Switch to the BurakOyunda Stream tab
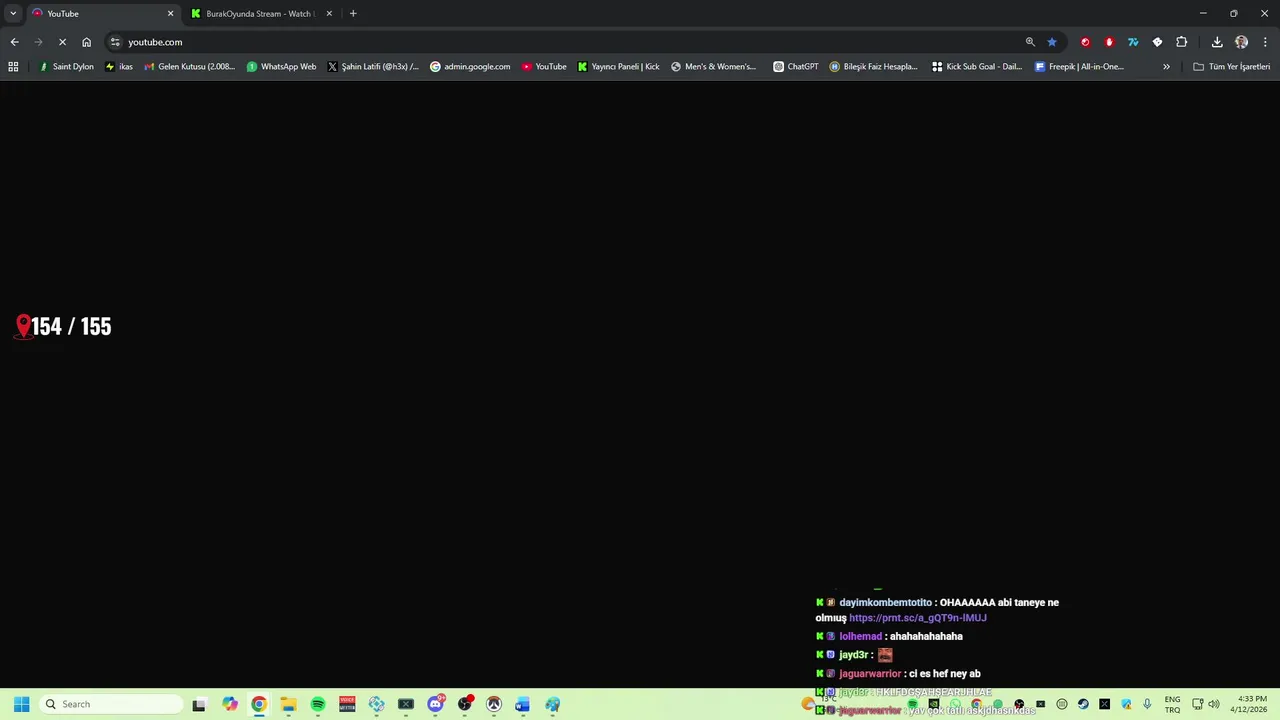This screenshot has height=720, width=1280. tap(262, 14)
